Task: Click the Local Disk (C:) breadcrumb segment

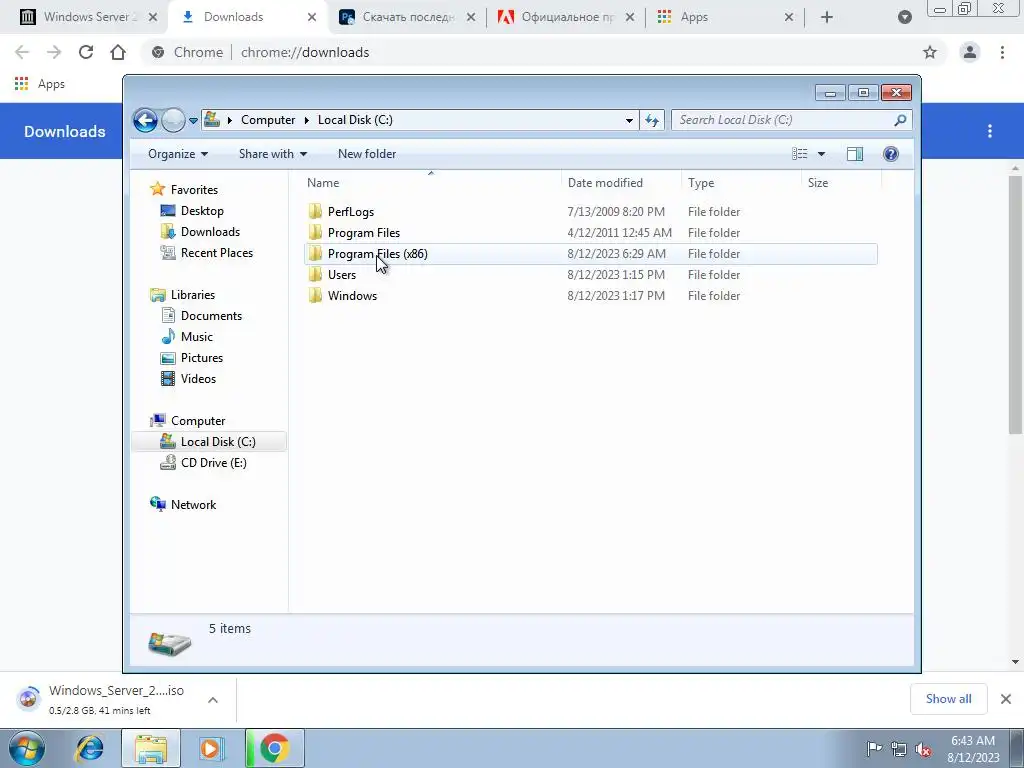Action: click(x=355, y=120)
